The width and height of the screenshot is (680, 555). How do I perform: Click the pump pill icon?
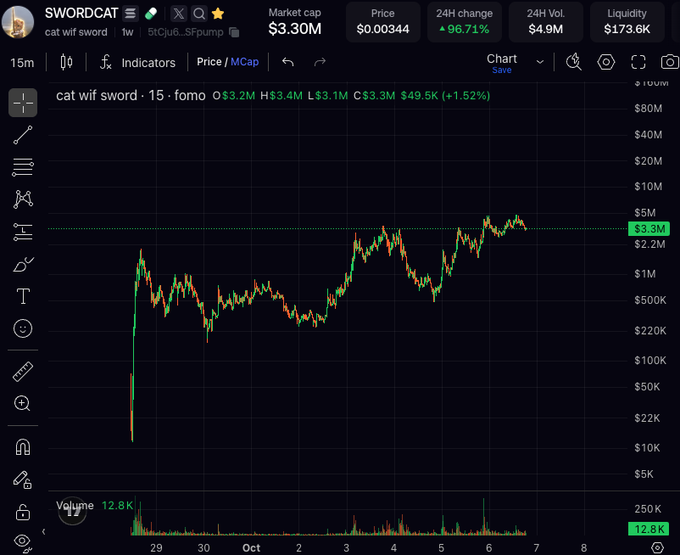(151, 13)
